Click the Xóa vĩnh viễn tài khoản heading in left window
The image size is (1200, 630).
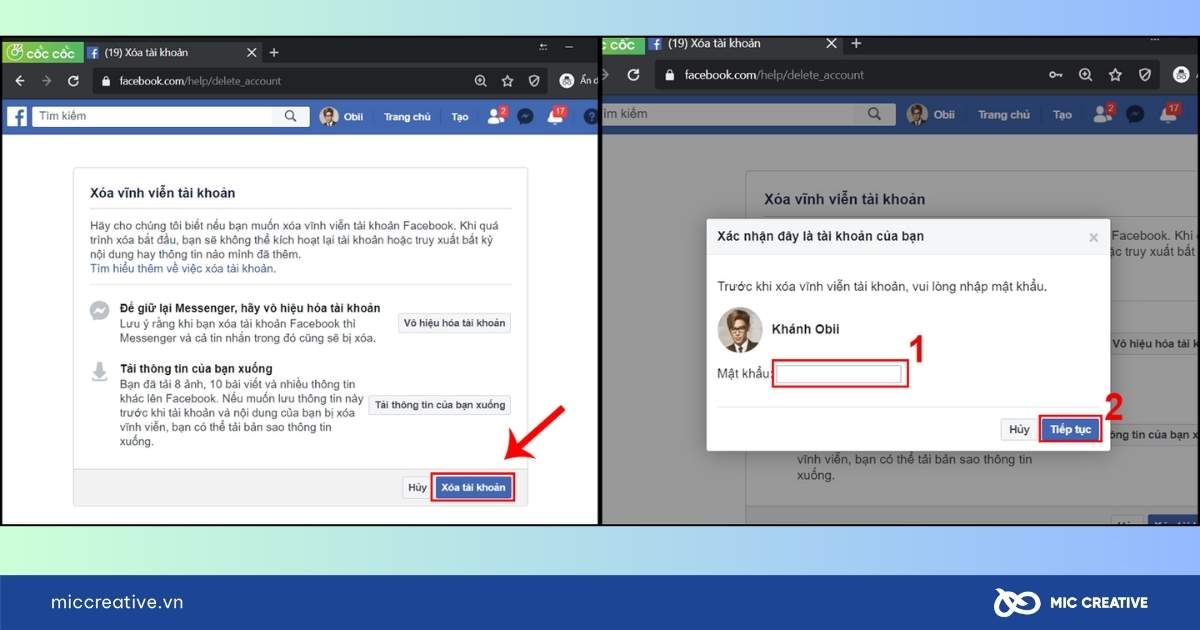[x=163, y=193]
